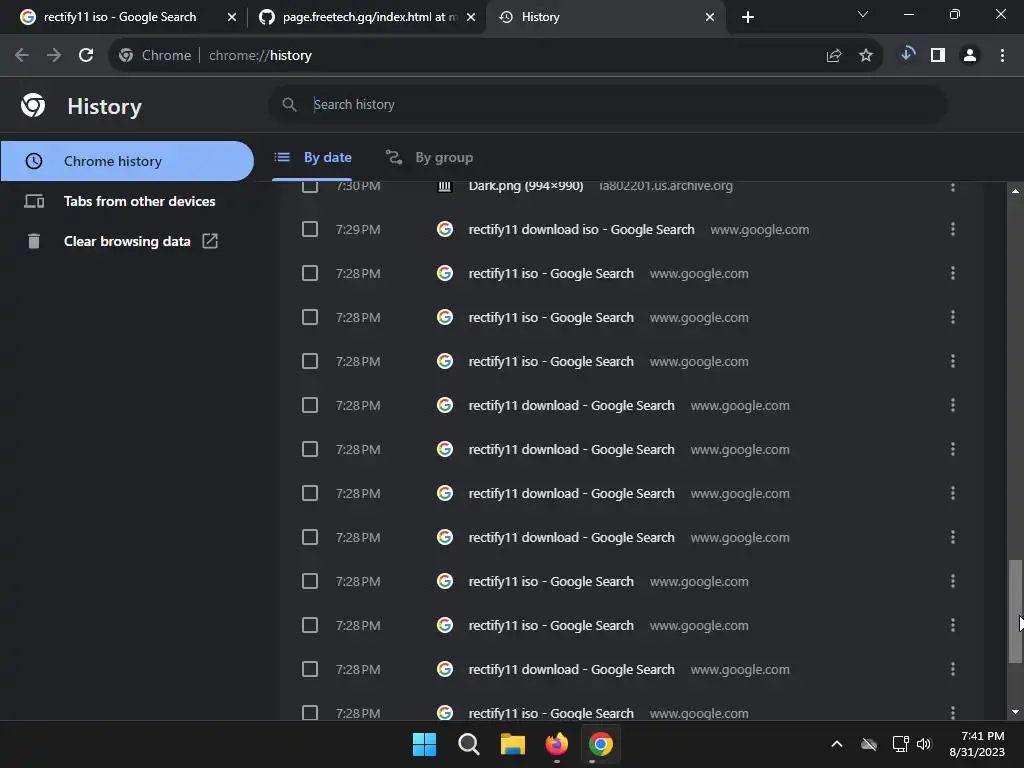
Task: Open the Downloads toolbar icon
Action: (906, 54)
